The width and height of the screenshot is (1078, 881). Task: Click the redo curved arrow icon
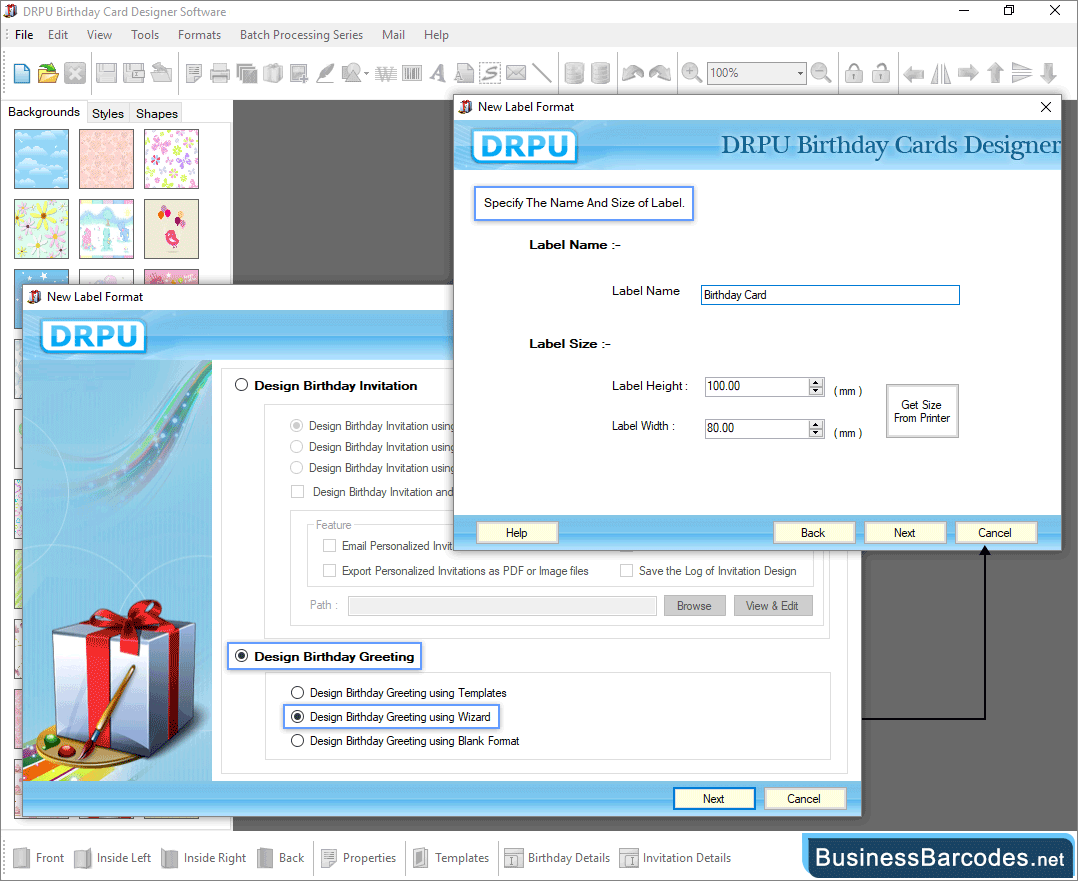(x=659, y=73)
